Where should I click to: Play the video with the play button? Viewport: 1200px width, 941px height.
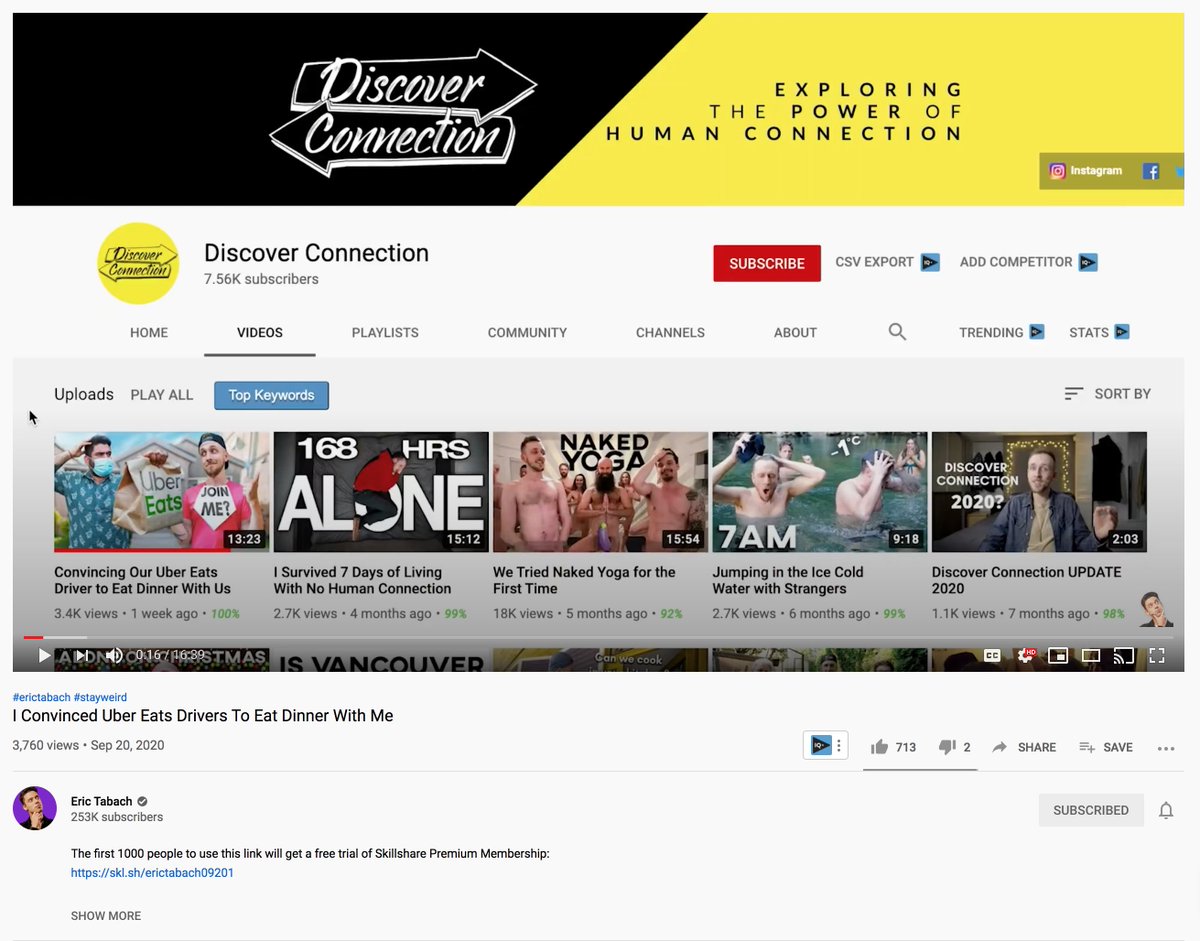(44, 656)
